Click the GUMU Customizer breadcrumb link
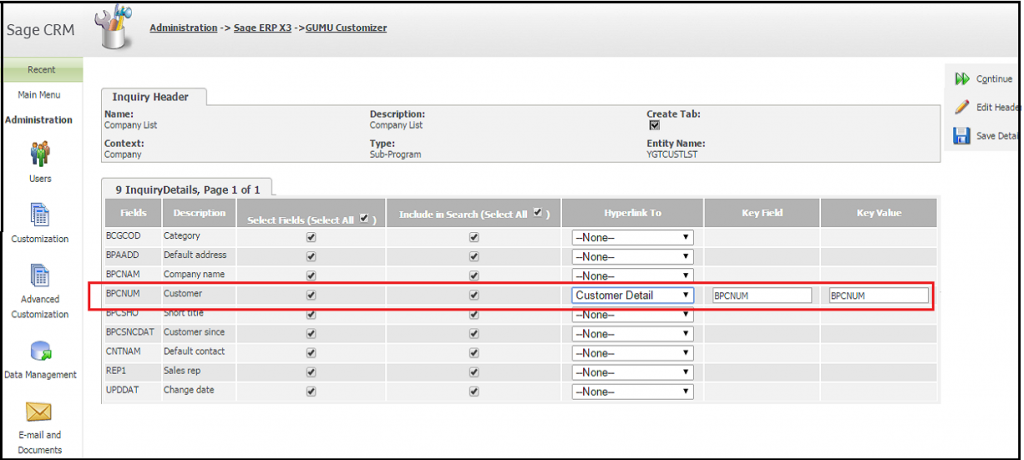 (346, 28)
